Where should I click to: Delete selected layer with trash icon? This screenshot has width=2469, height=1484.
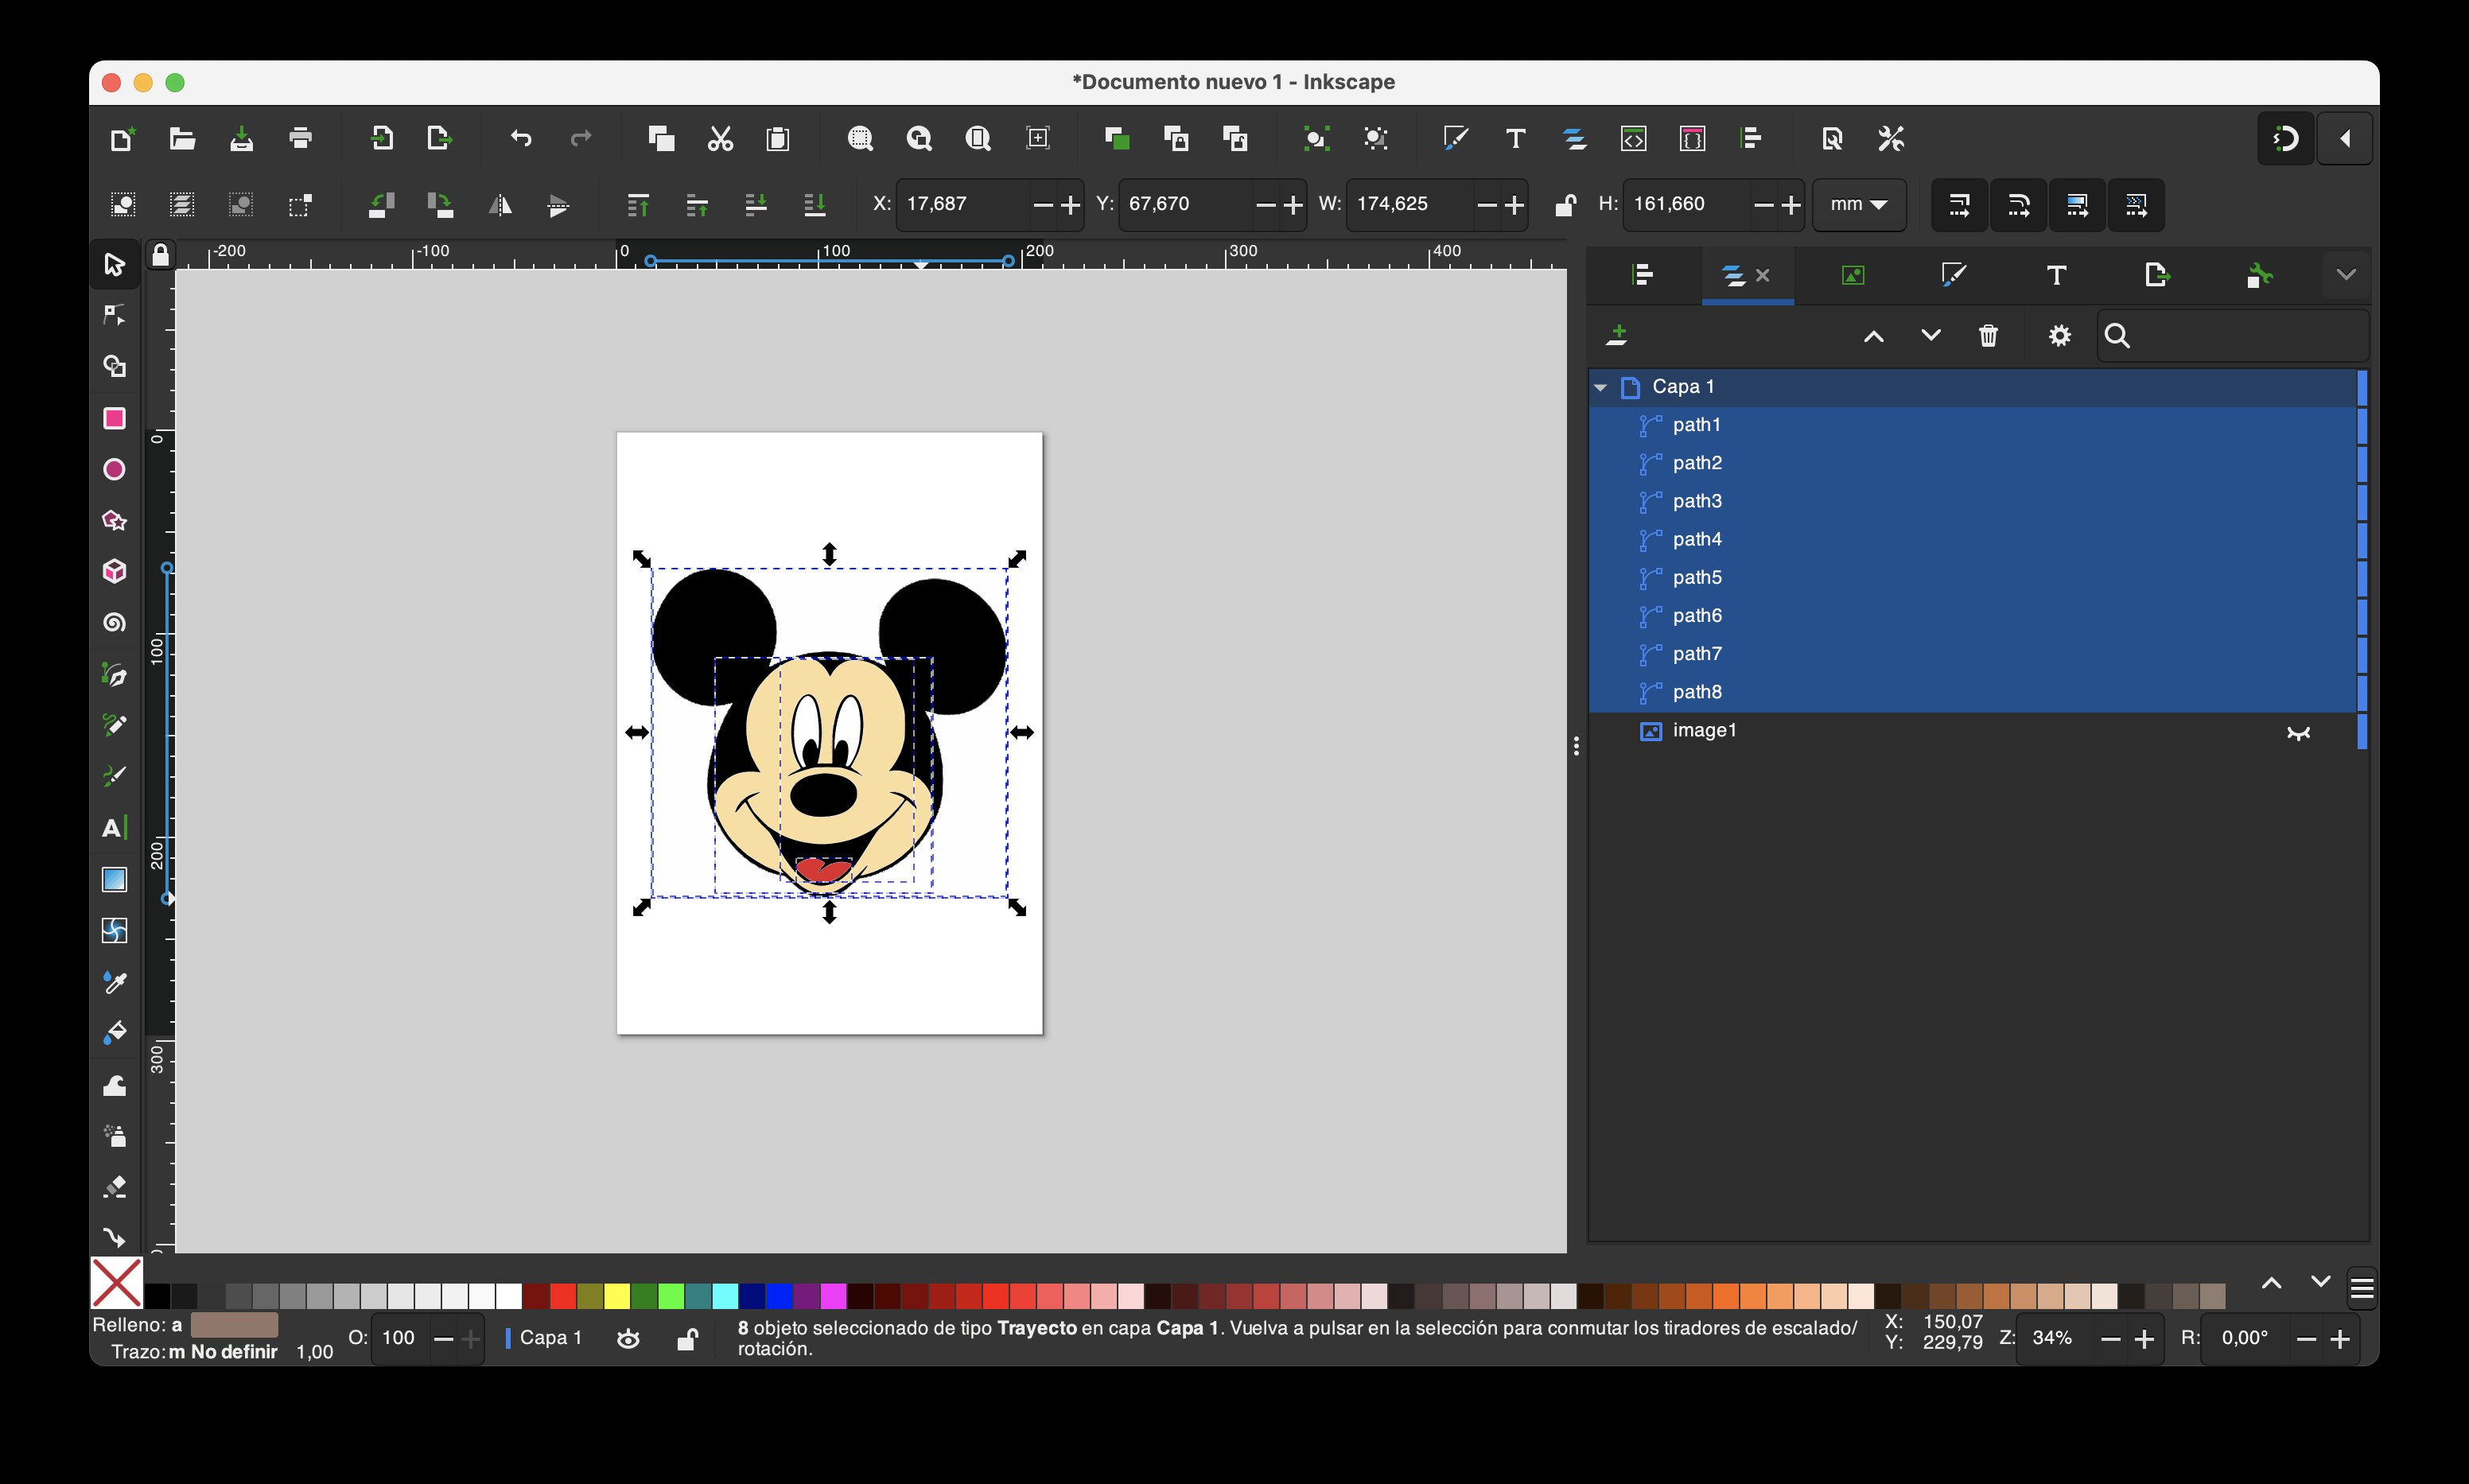click(1988, 336)
